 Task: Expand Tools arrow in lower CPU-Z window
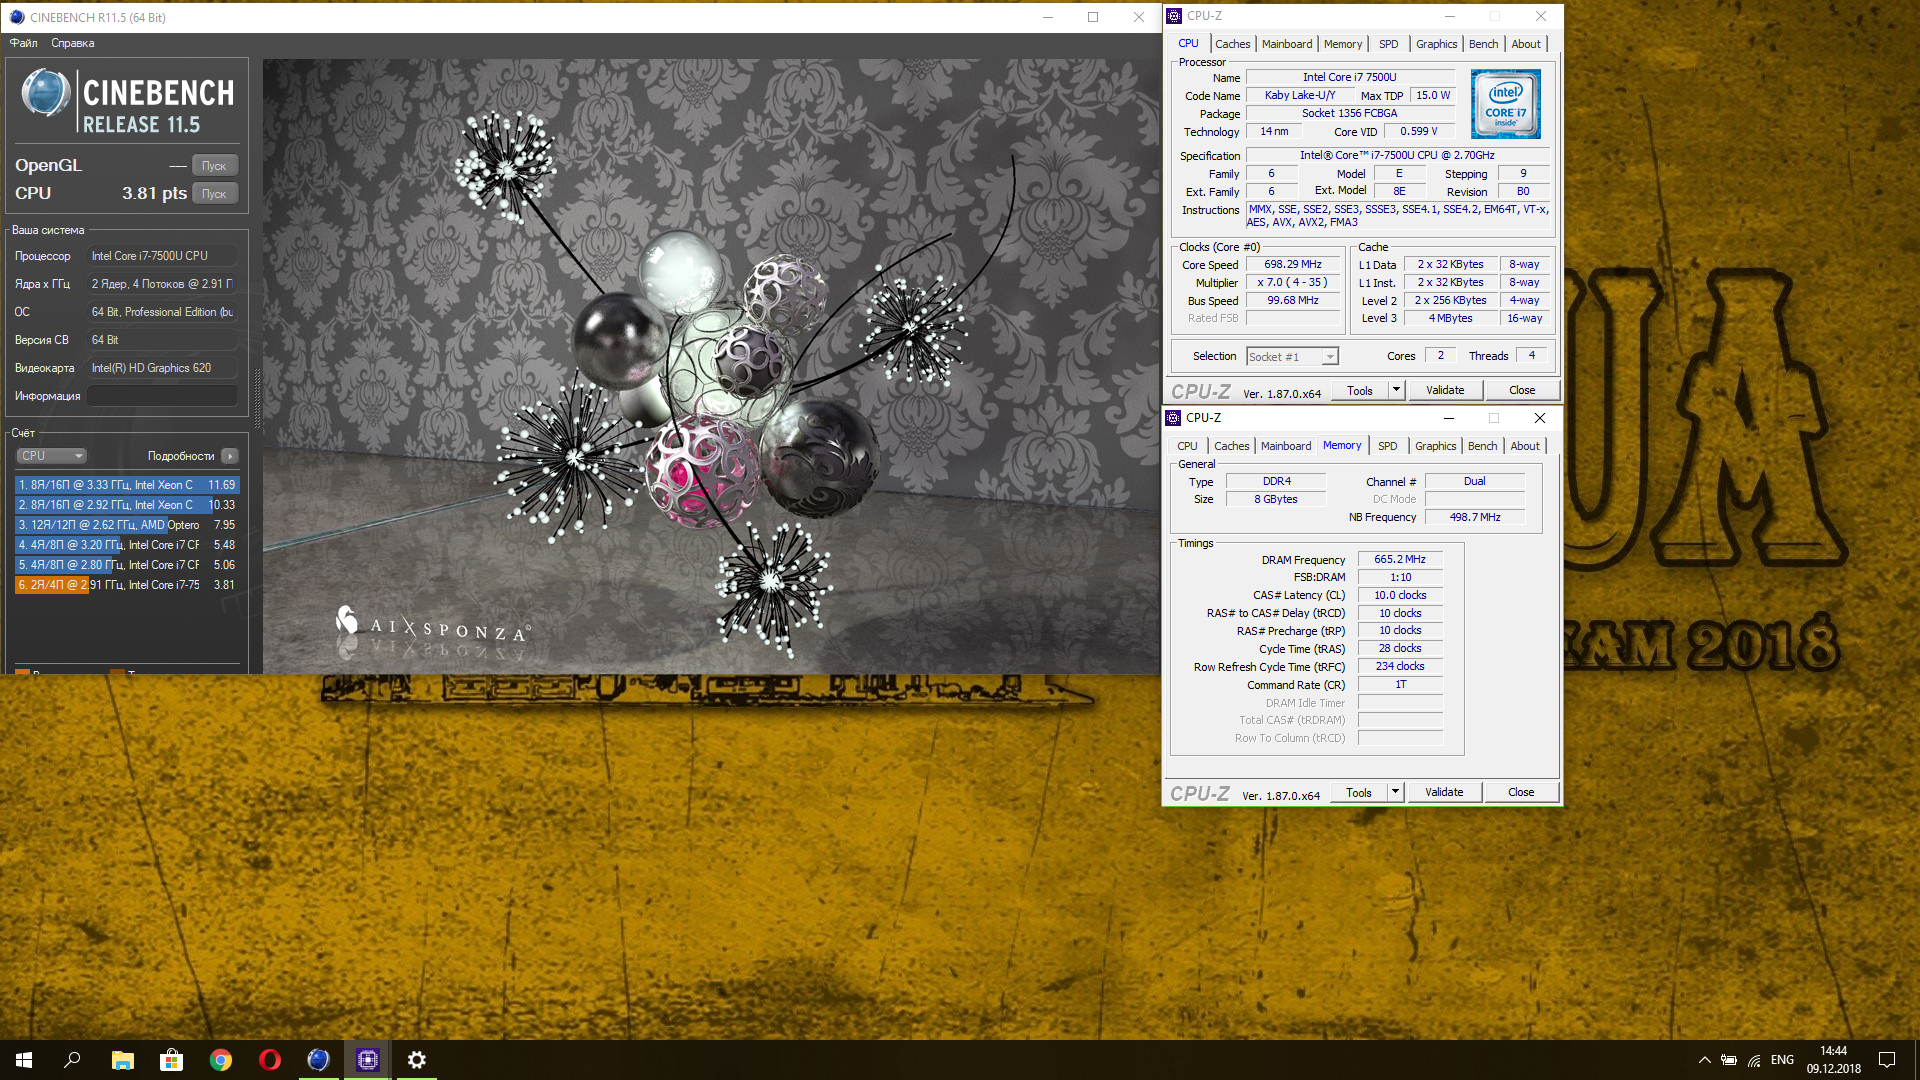(x=1396, y=792)
